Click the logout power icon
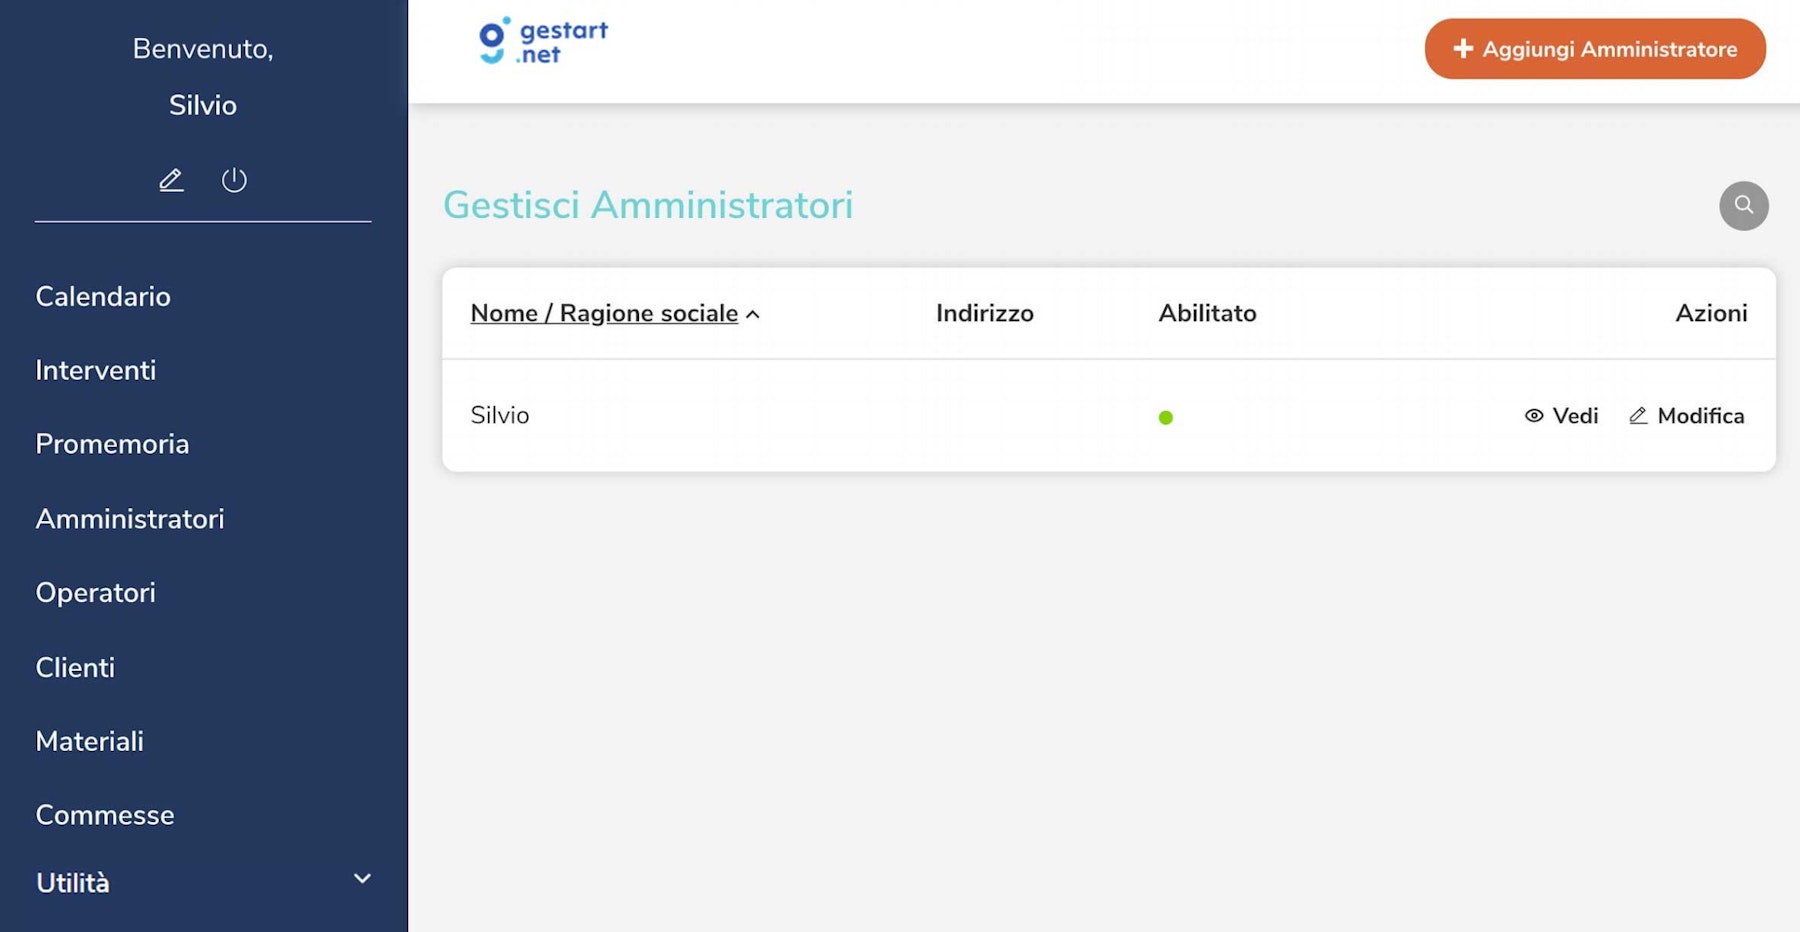The image size is (1800, 932). (234, 180)
